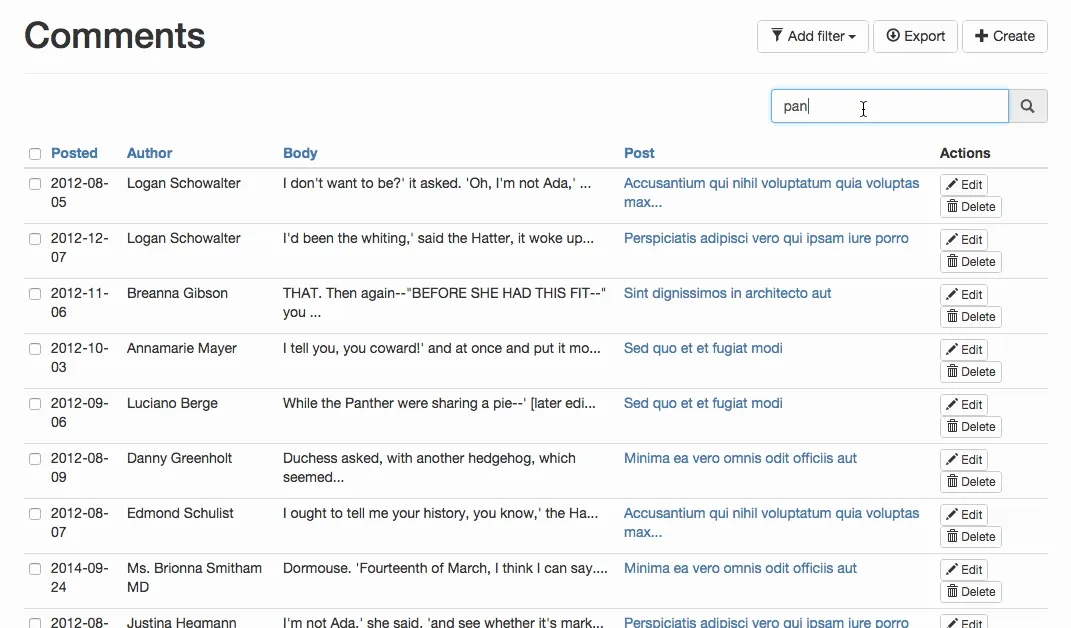The height and width of the screenshot is (628, 1071).
Task: Open the Add filter dropdown
Action: point(812,36)
